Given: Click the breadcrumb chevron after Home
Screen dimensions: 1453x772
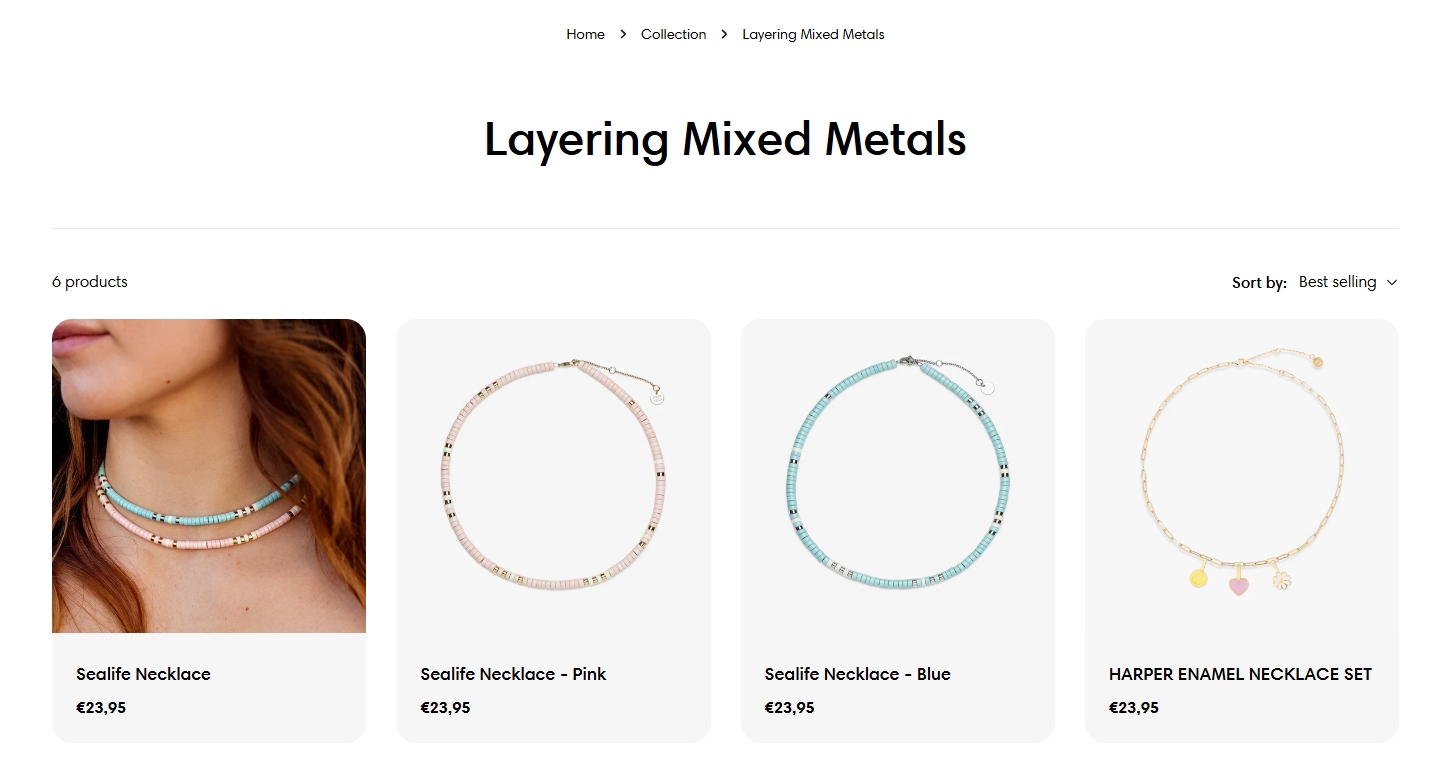Looking at the screenshot, I should point(623,34).
